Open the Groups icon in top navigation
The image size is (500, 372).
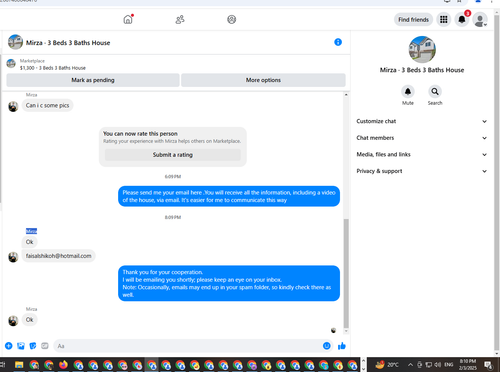(232, 19)
